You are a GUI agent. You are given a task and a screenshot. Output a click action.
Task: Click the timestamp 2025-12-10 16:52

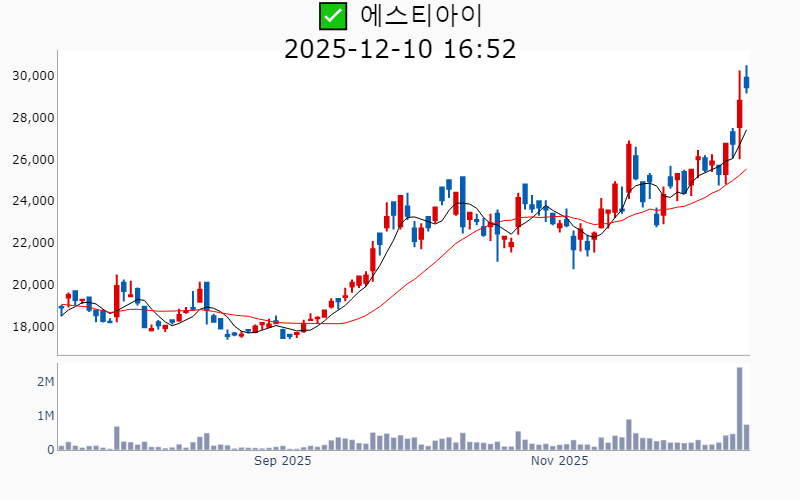point(400,49)
